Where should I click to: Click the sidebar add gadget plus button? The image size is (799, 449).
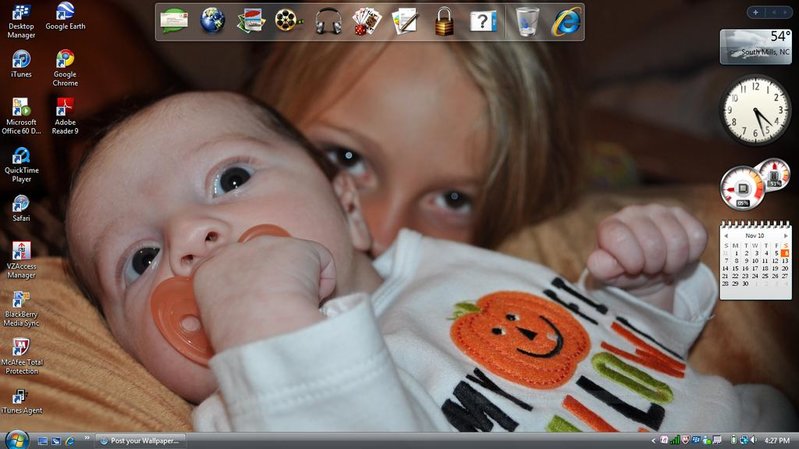click(756, 12)
